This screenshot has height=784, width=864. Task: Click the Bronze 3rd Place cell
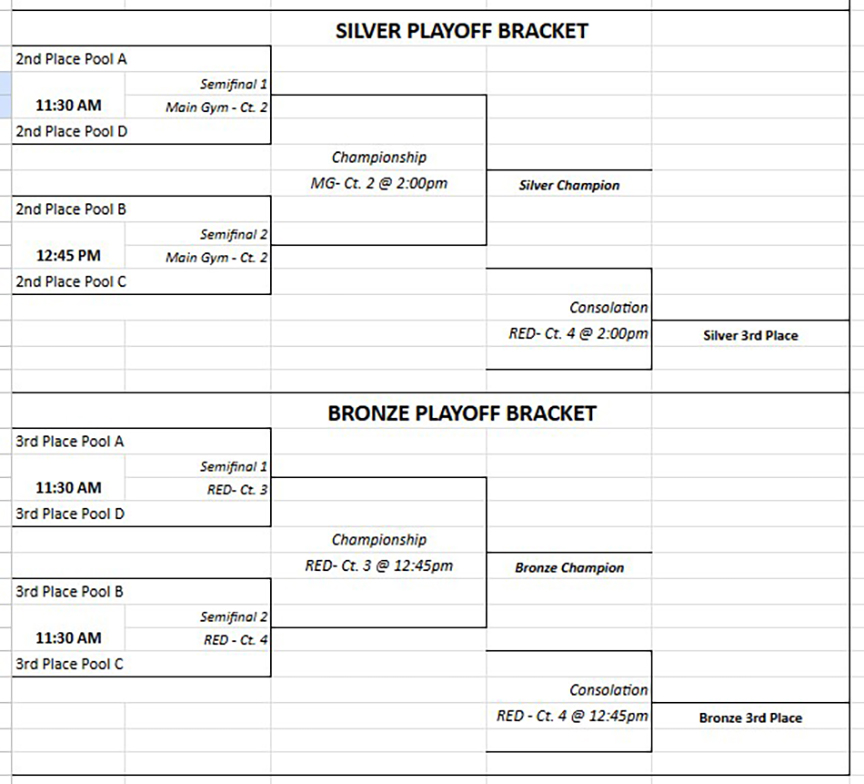tap(750, 718)
